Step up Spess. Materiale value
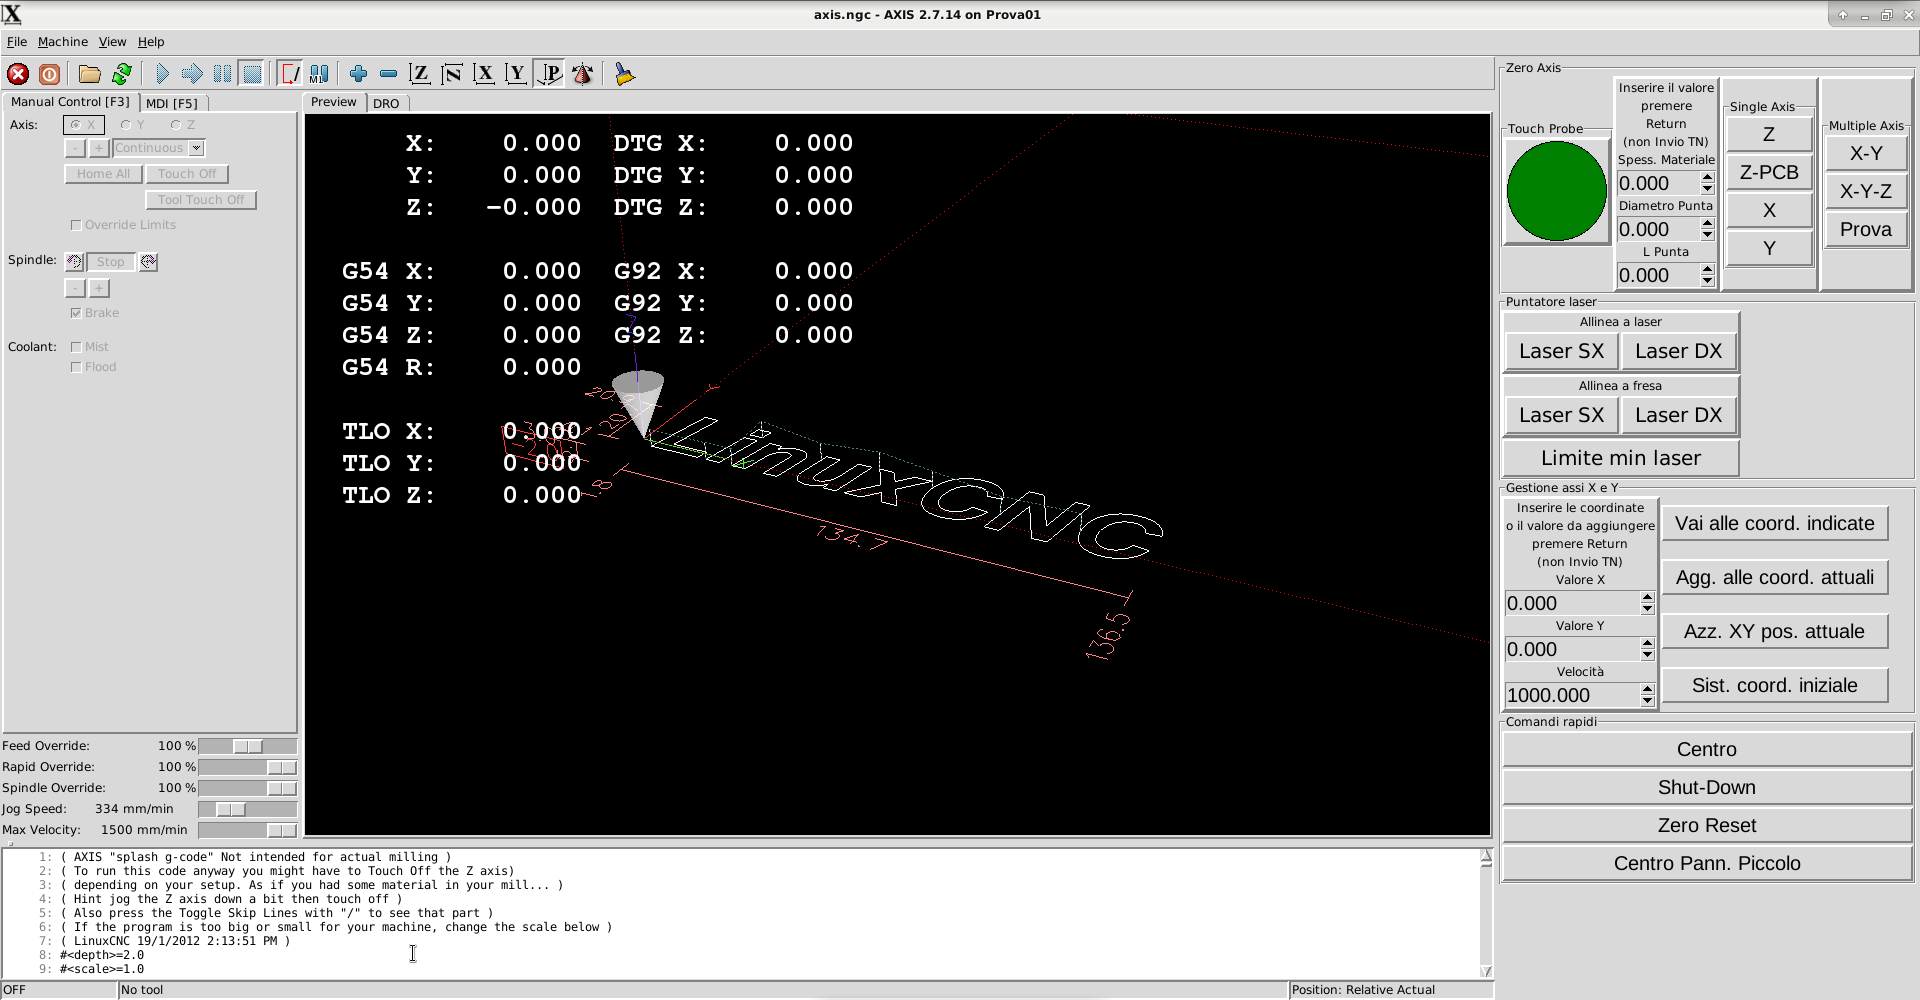This screenshot has height=1000, width=1920. coord(1707,178)
